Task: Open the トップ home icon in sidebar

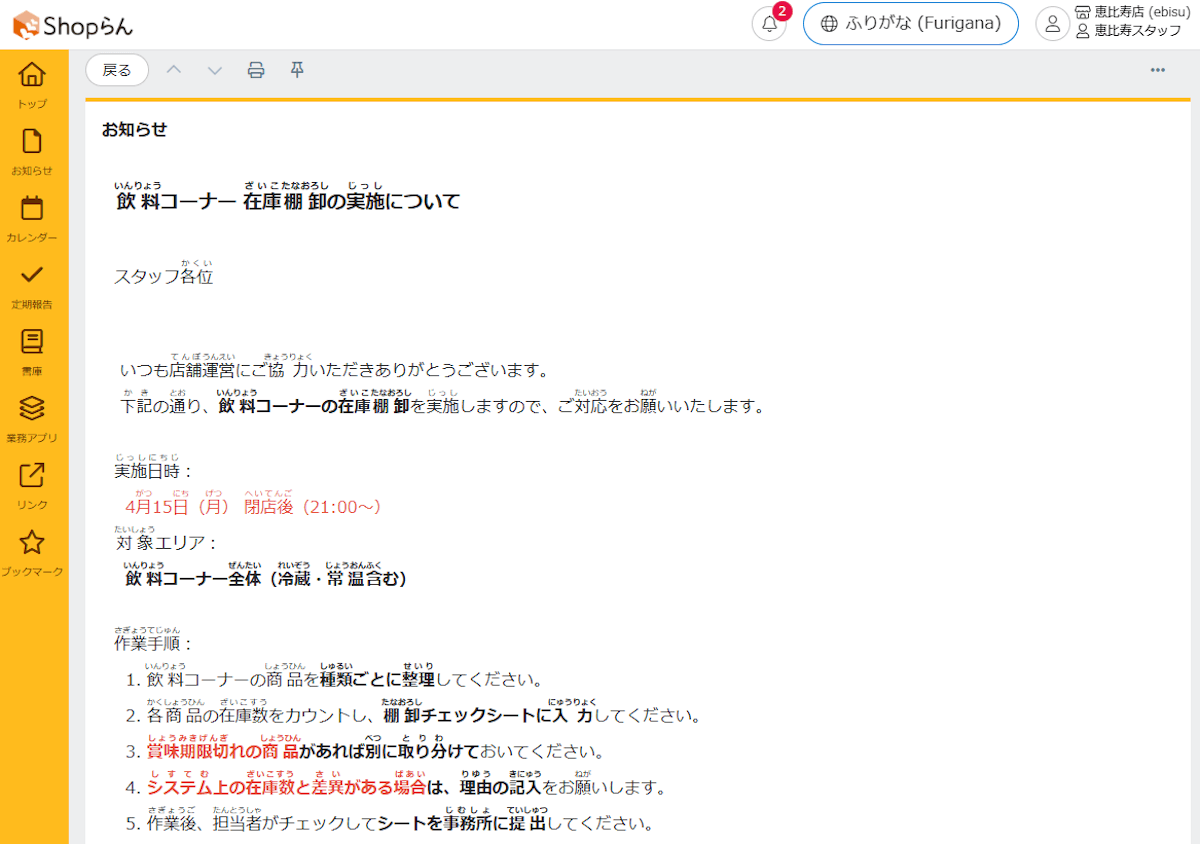Action: (x=32, y=75)
